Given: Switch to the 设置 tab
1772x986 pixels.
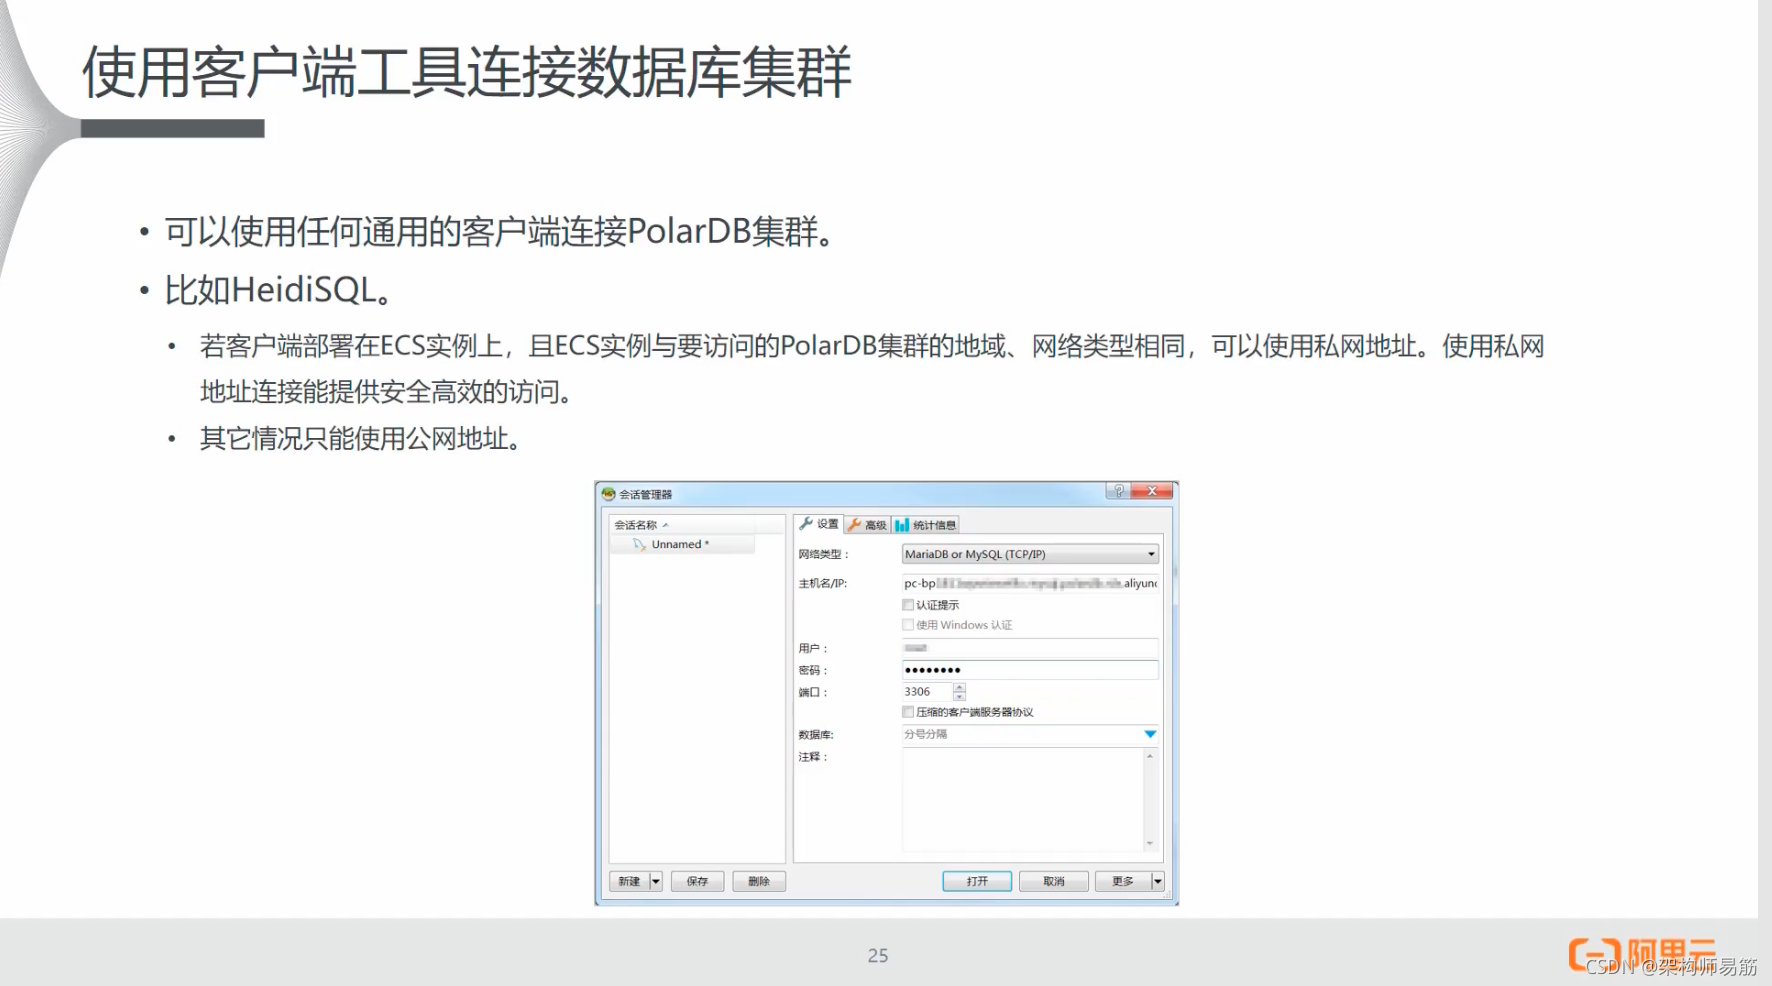Looking at the screenshot, I should pos(819,524).
